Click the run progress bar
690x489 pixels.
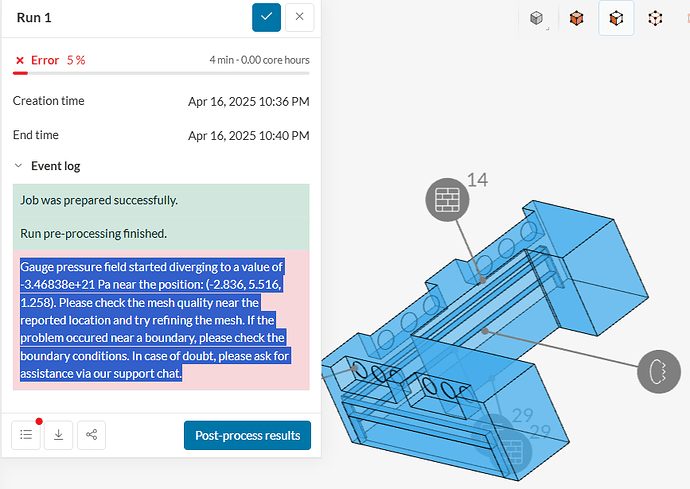[161, 73]
